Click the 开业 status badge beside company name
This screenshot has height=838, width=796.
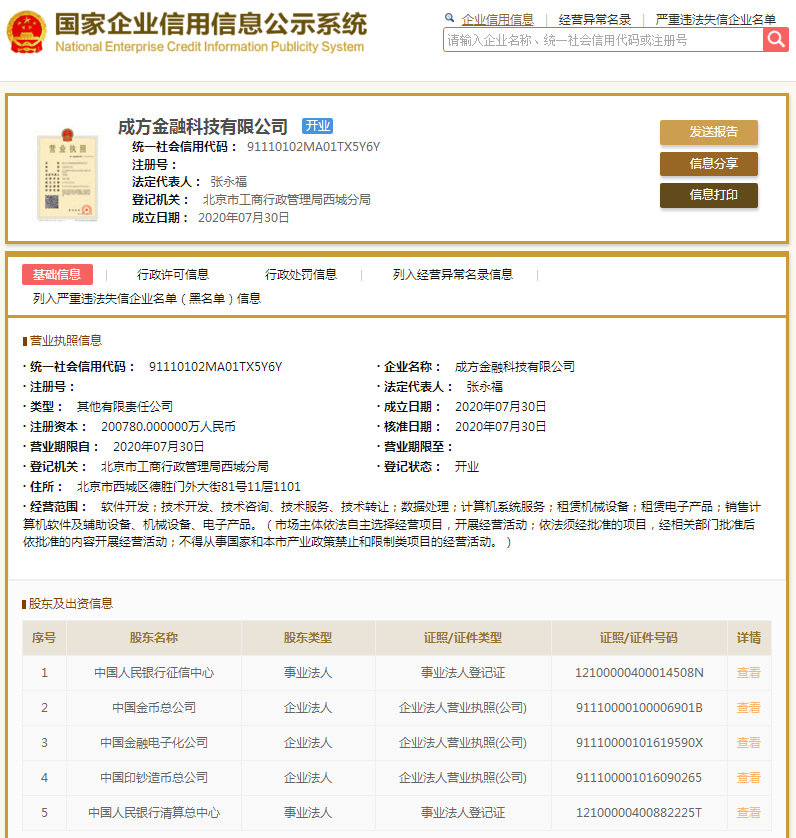[x=318, y=126]
